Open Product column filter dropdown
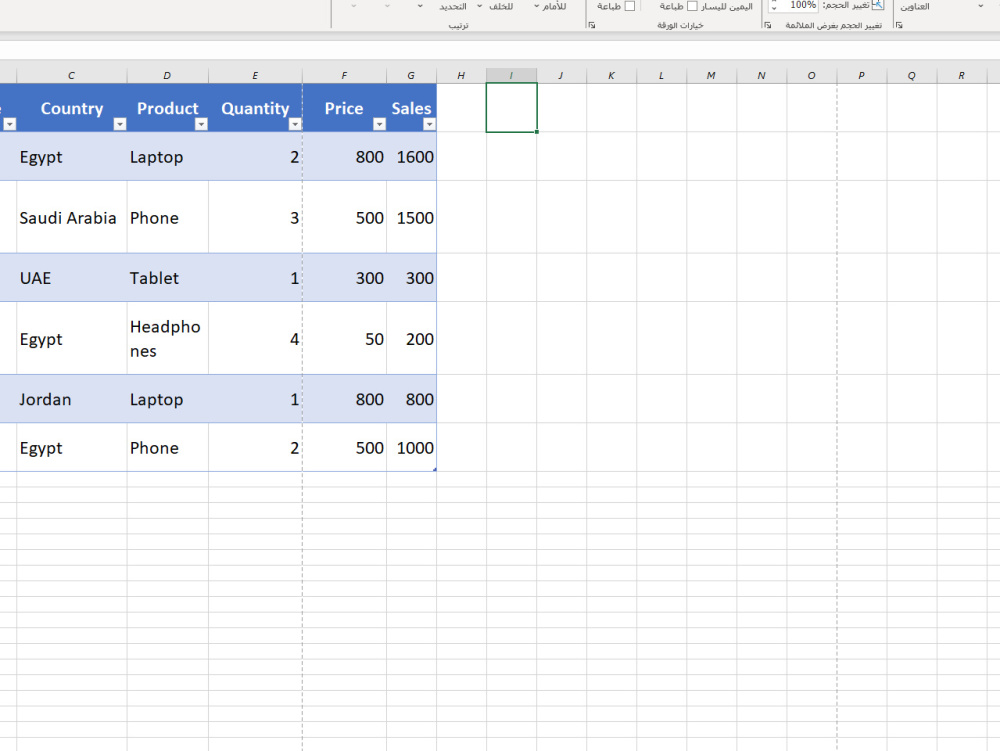 (x=201, y=124)
